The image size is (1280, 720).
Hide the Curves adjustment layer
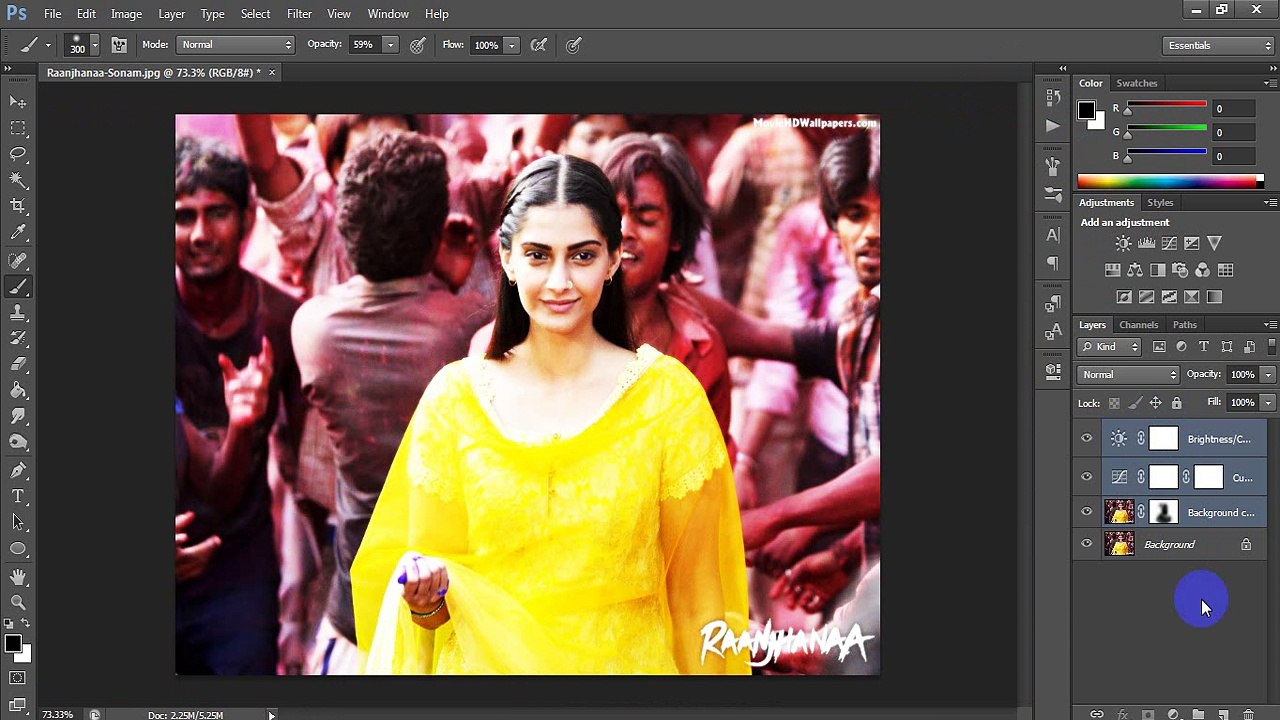[x=1087, y=477]
